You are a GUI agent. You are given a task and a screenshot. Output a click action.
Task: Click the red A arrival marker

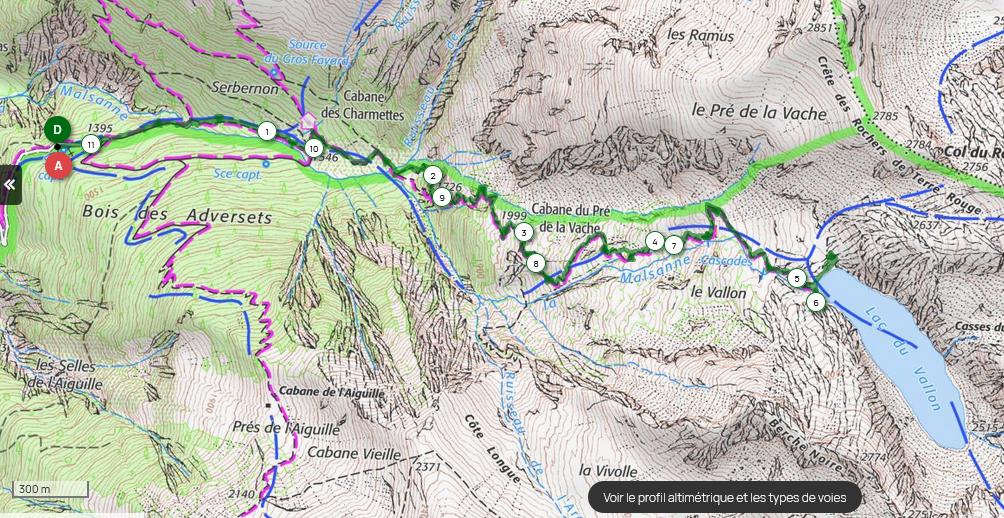click(58, 165)
